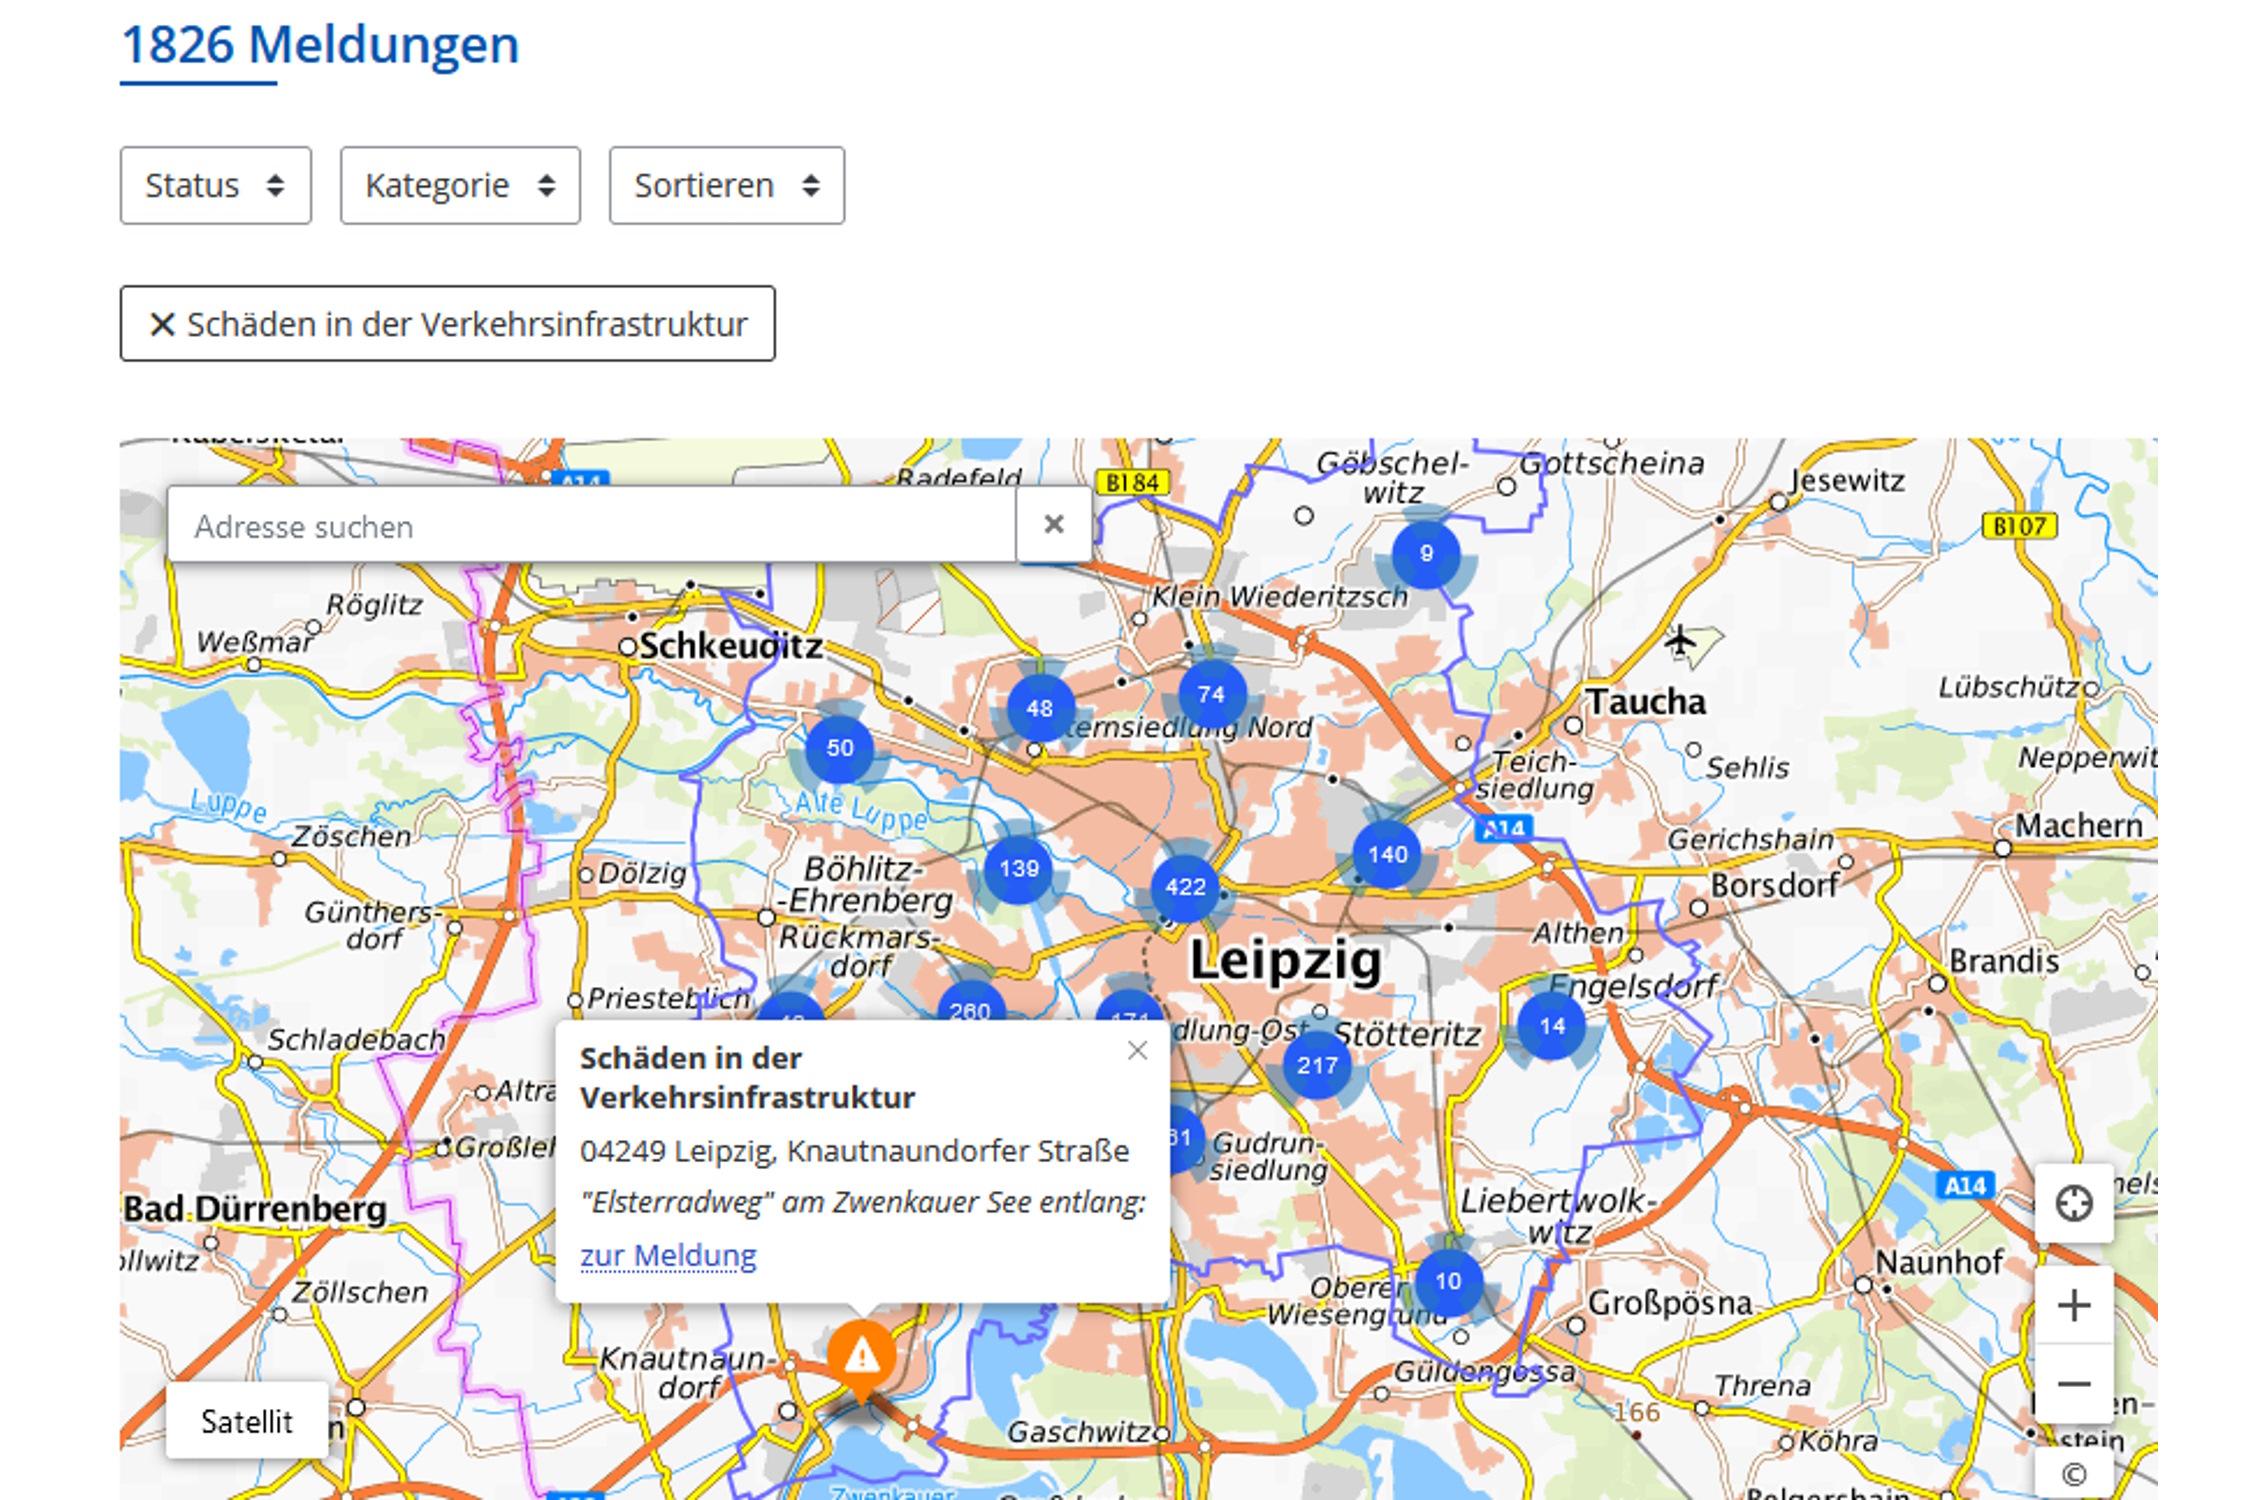Zoom out with the minus button

point(2073,1384)
